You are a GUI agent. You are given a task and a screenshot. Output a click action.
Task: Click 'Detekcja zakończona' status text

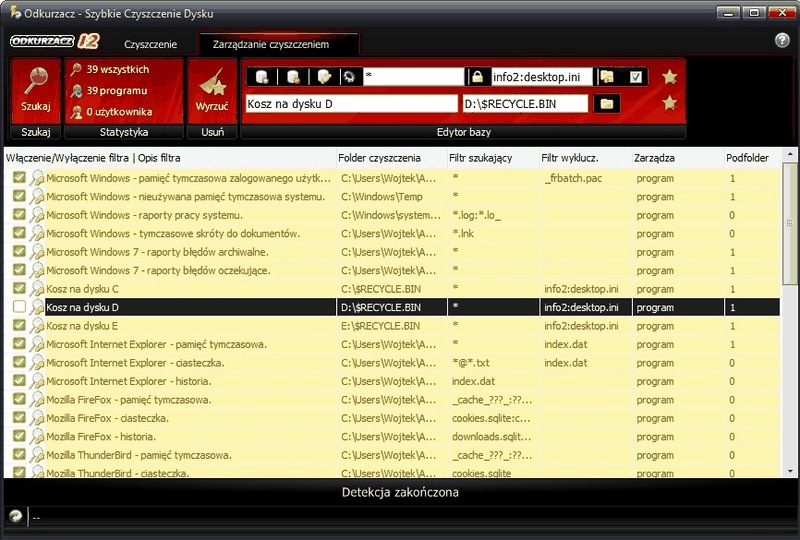(400, 492)
